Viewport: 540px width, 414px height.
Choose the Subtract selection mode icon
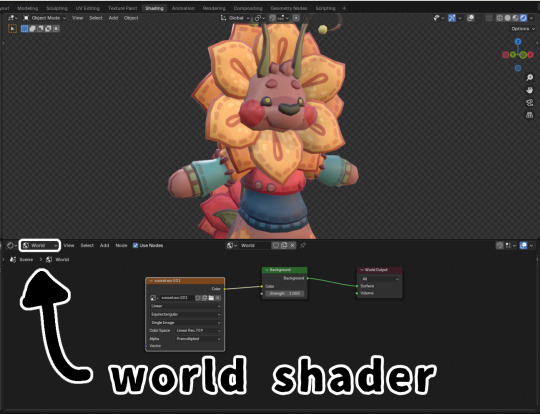[x=40, y=29]
